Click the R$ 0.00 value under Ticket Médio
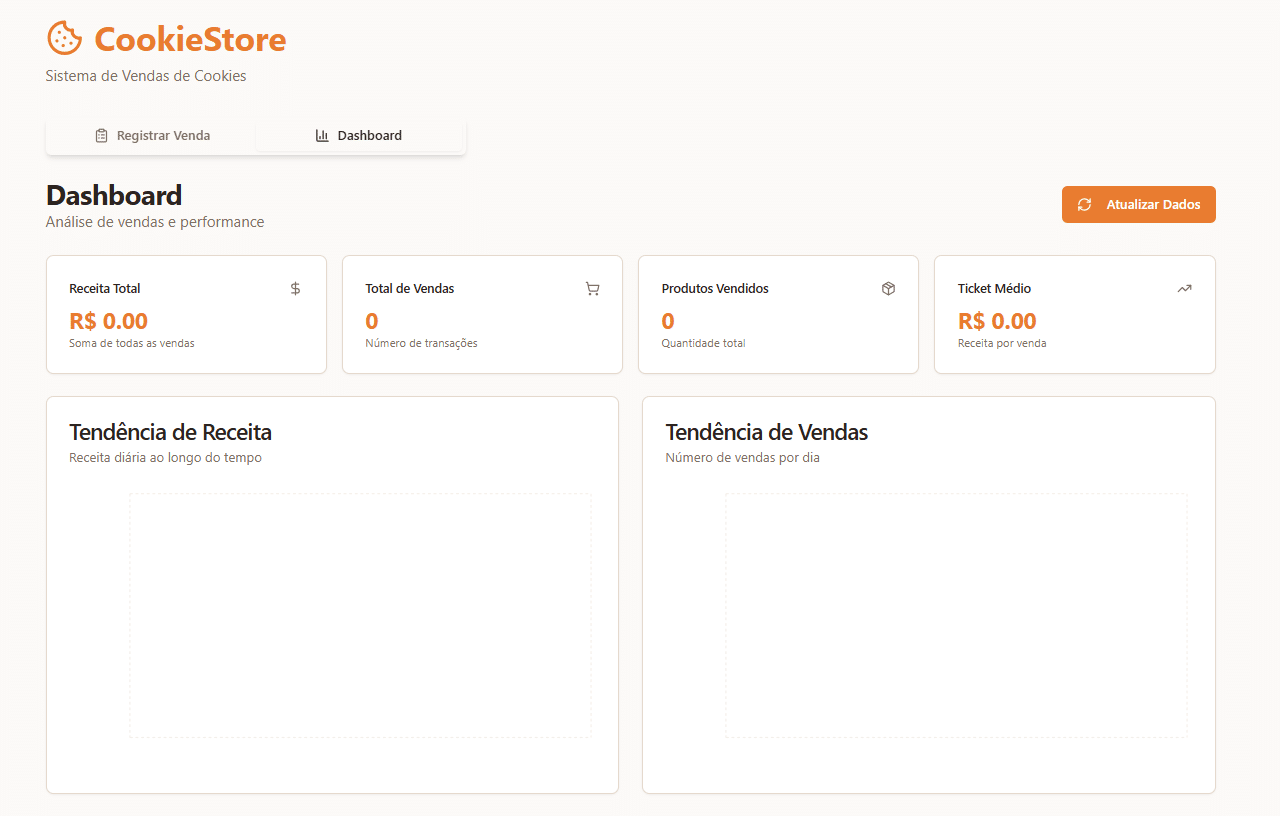Screen dimensions: 1280x816 pos(997,321)
